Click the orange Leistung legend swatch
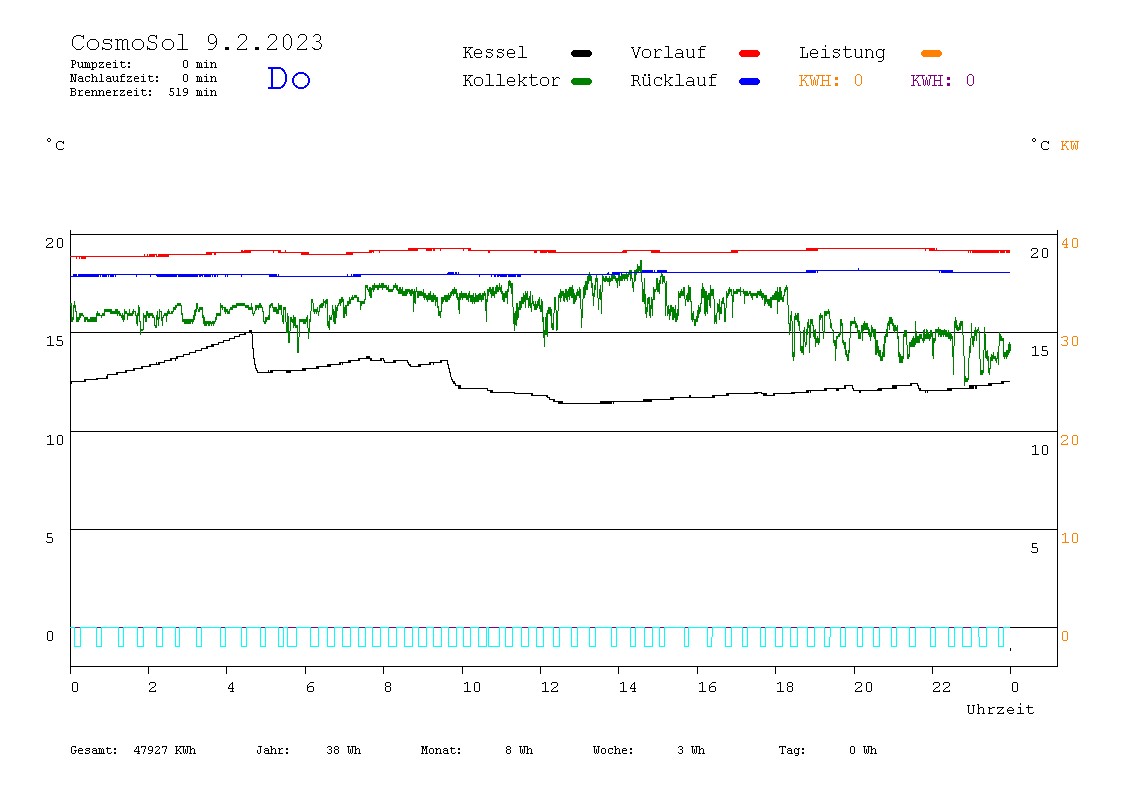 tap(931, 53)
